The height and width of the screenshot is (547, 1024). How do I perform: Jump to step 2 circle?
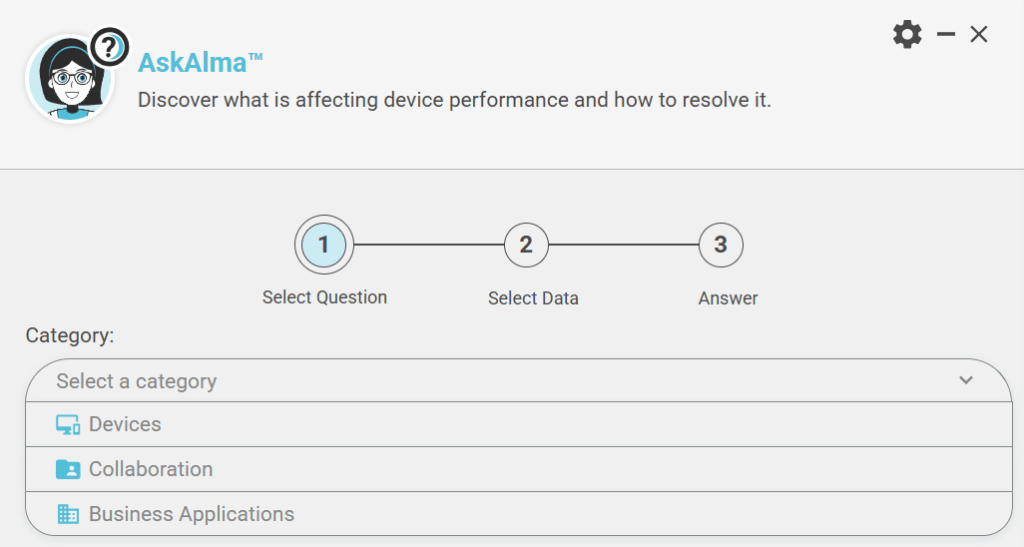[526, 244]
